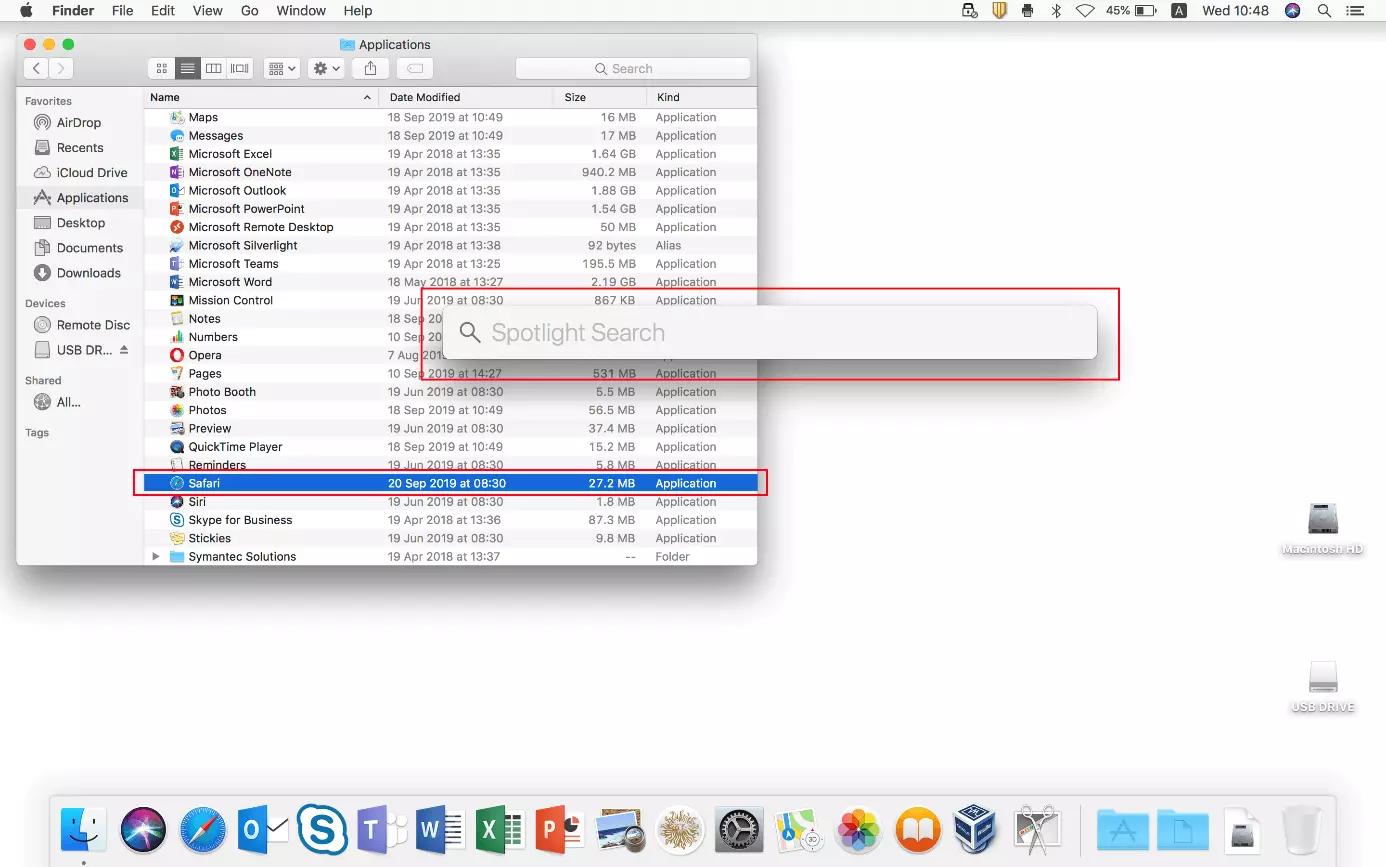Sort by Date Modified column

pyautogui.click(x=465, y=97)
